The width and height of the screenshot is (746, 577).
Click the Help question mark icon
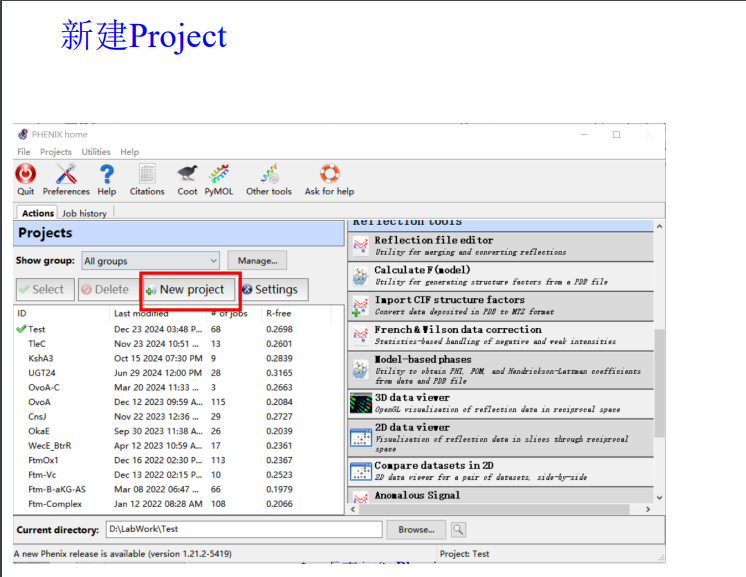[107, 174]
